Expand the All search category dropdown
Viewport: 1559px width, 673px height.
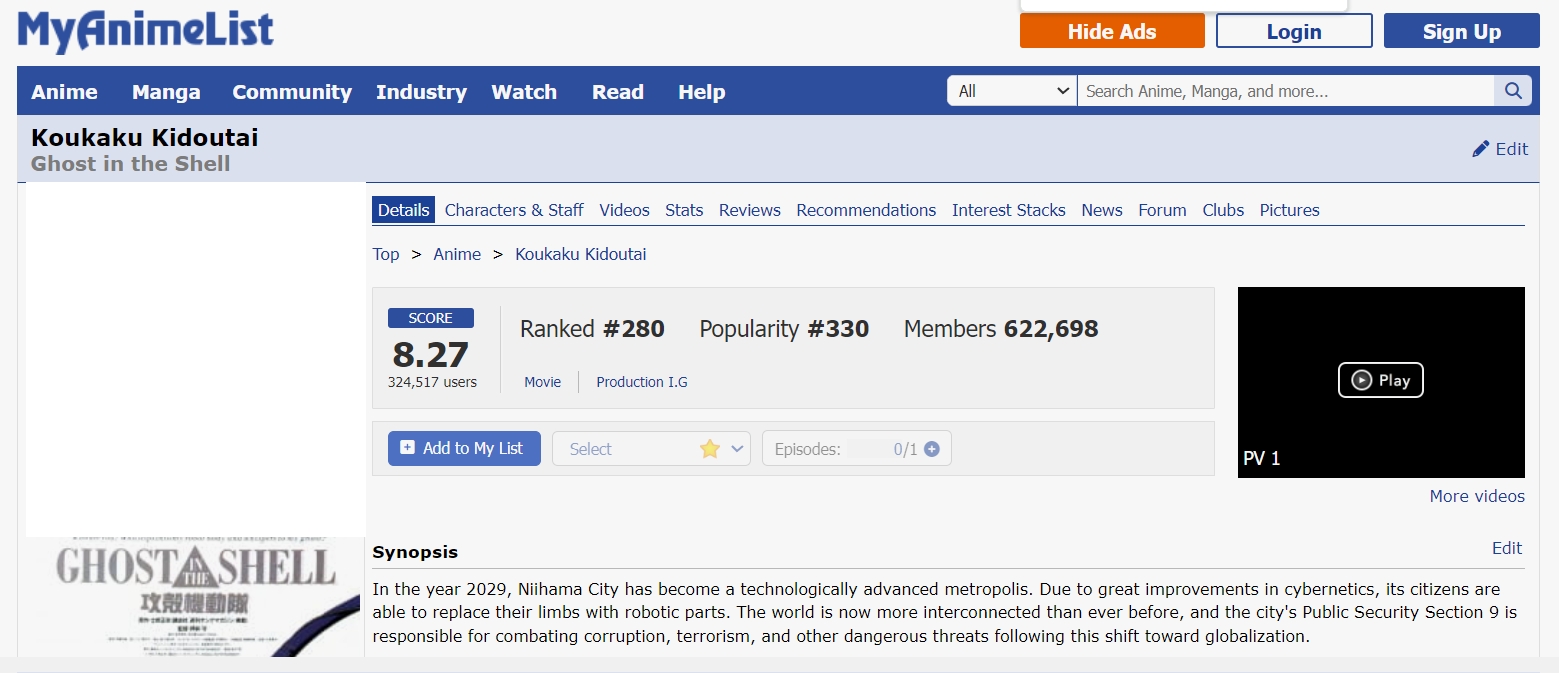[1012, 91]
